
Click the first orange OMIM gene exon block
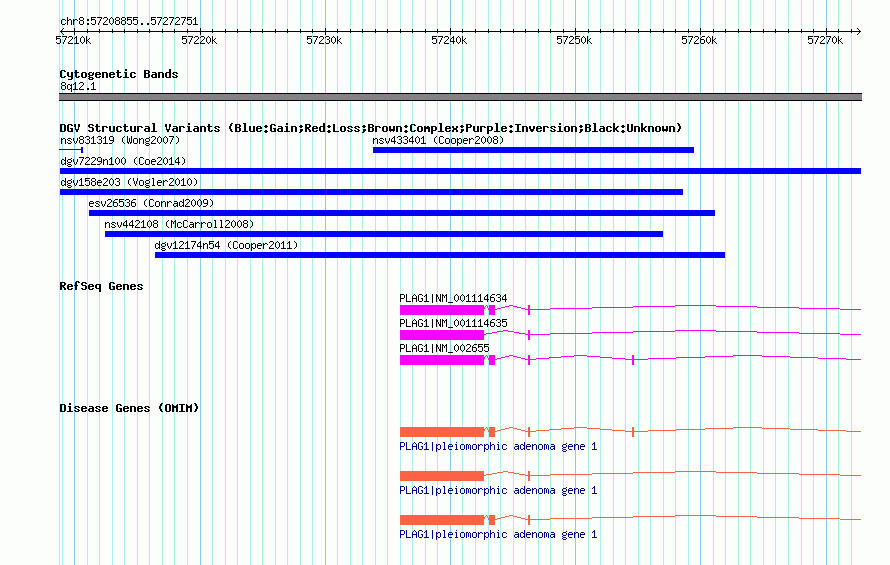[442, 432]
